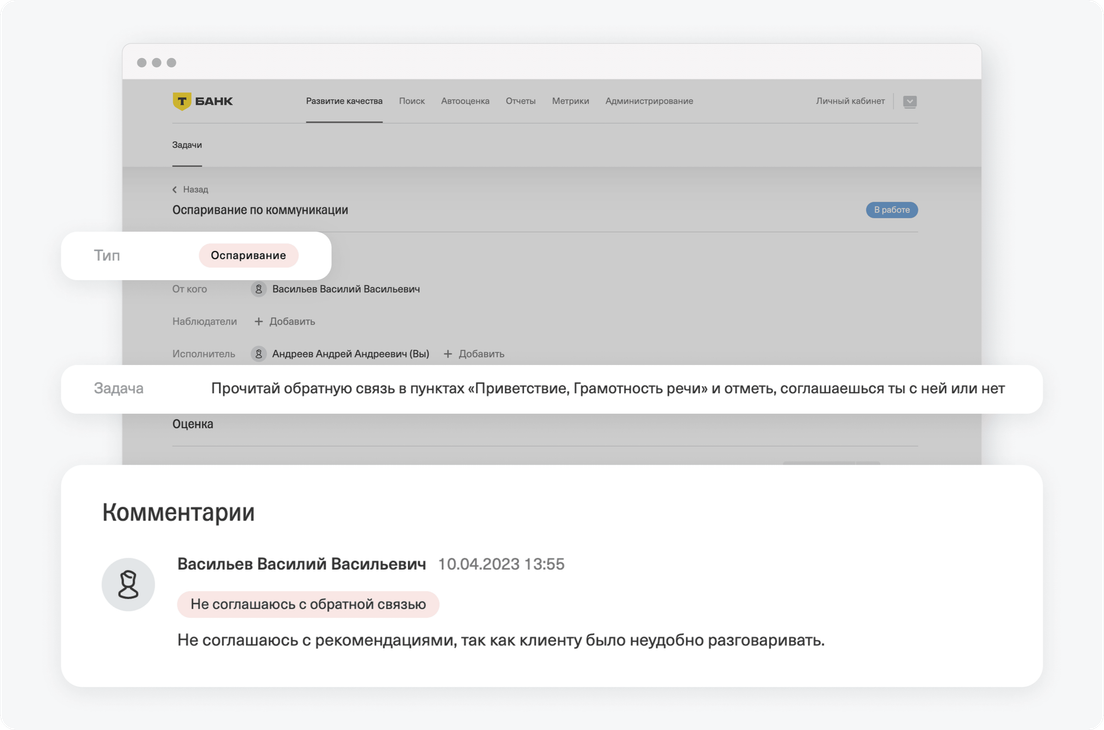Open the Автооценка section
This screenshot has height=730, width=1104.
click(465, 101)
